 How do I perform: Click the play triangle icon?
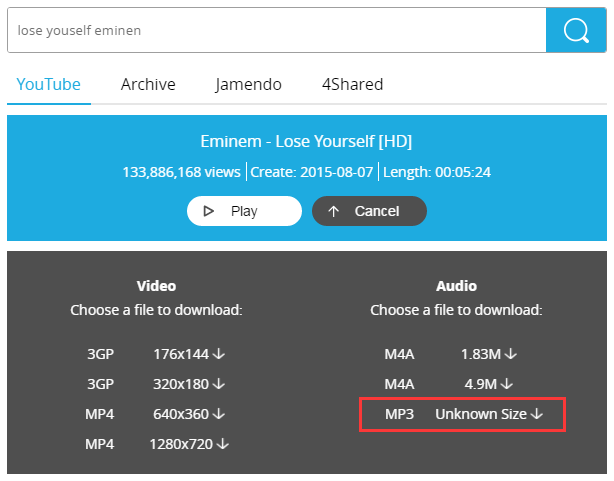tap(208, 211)
